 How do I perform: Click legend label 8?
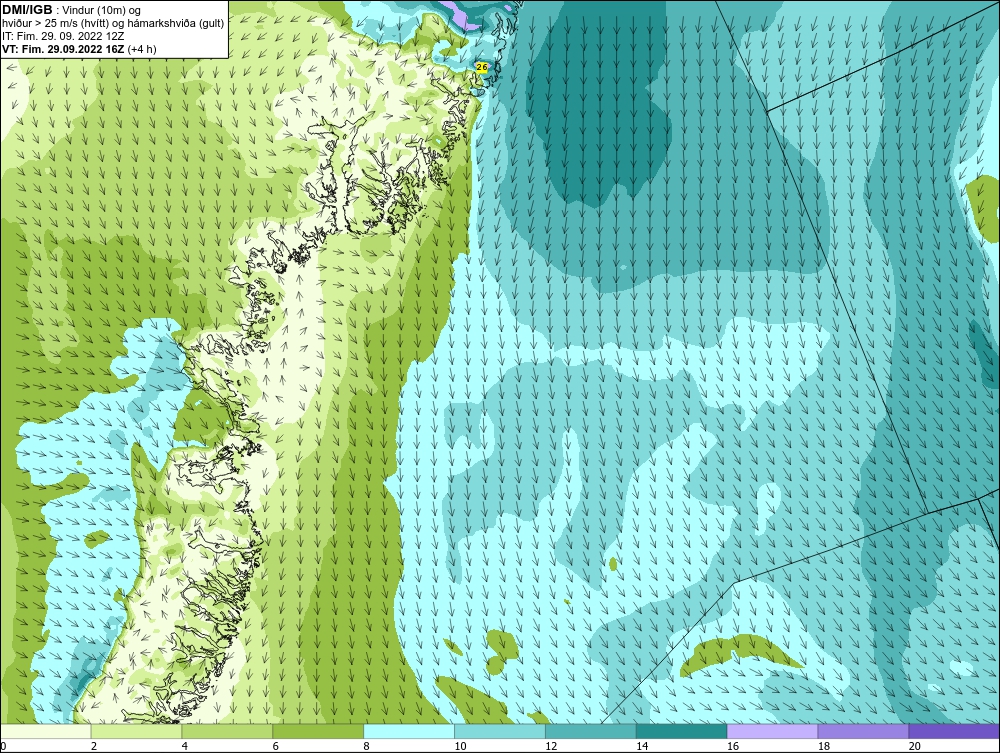(366, 746)
